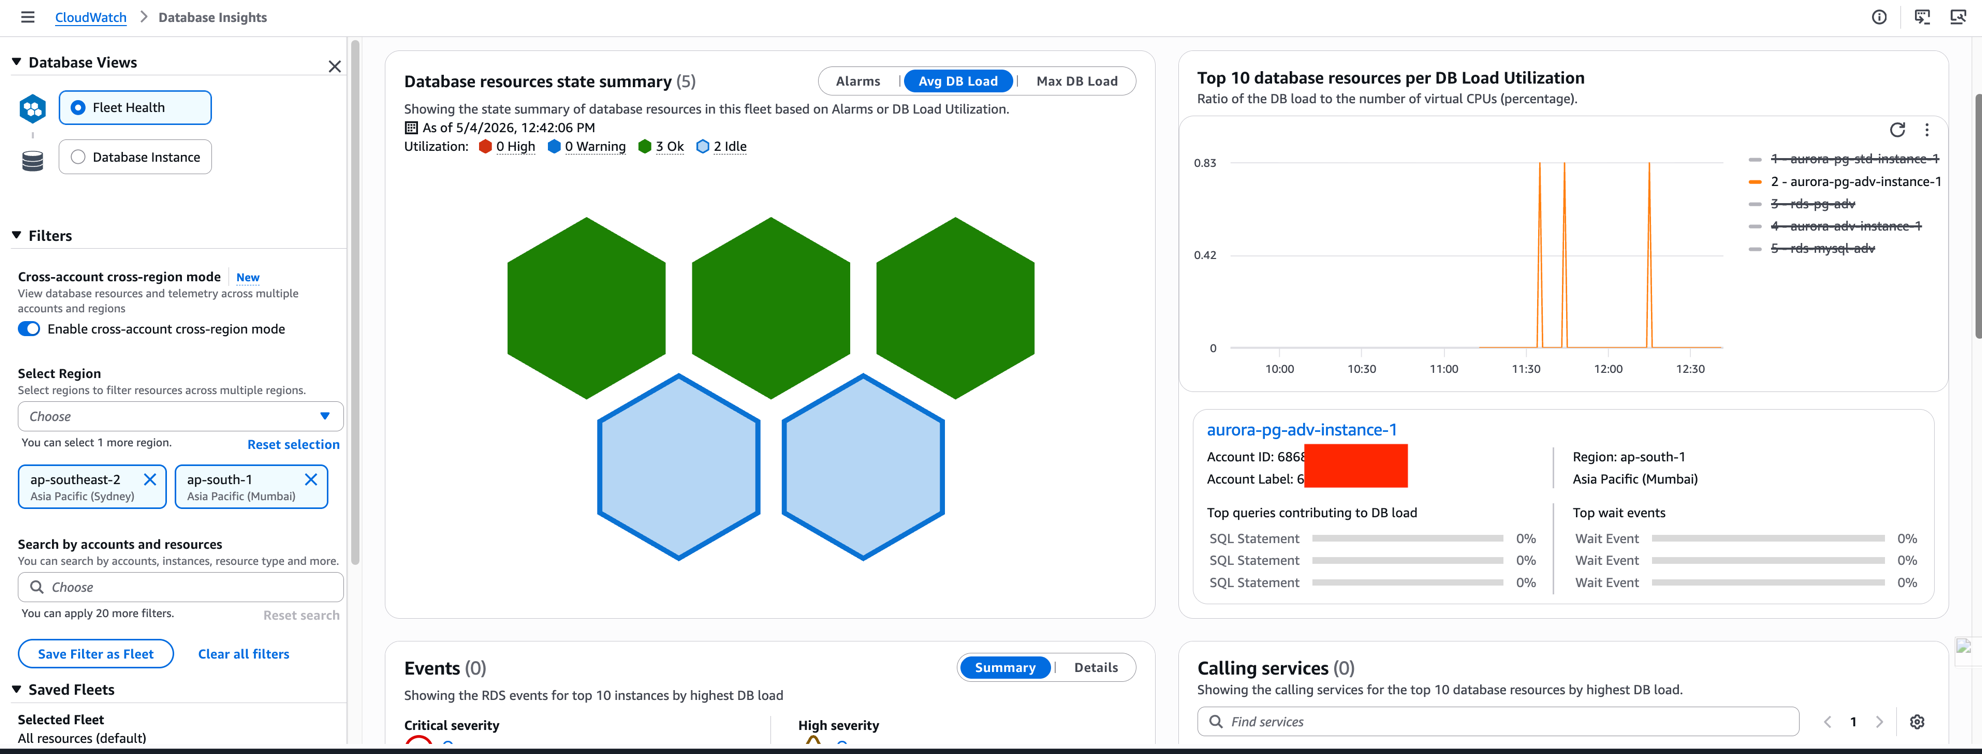Viewport: 1982px width, 754px height.
Task: Open the Select Region dropdown
Action: click(181, 416)
